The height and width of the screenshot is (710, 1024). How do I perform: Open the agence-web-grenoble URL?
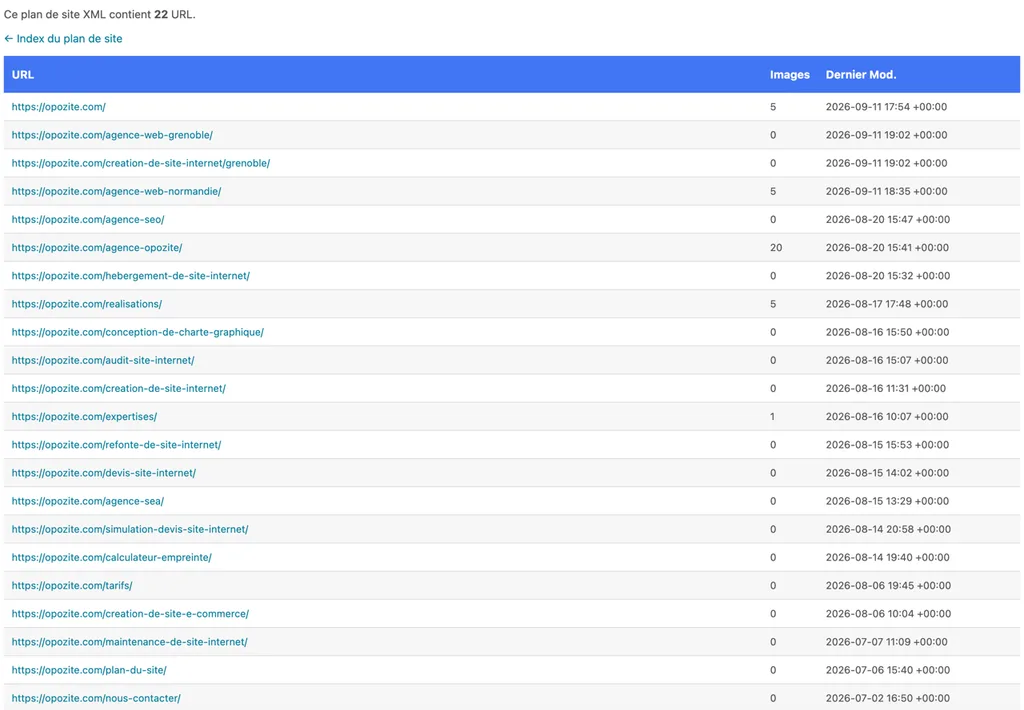[x=112, y=135]
